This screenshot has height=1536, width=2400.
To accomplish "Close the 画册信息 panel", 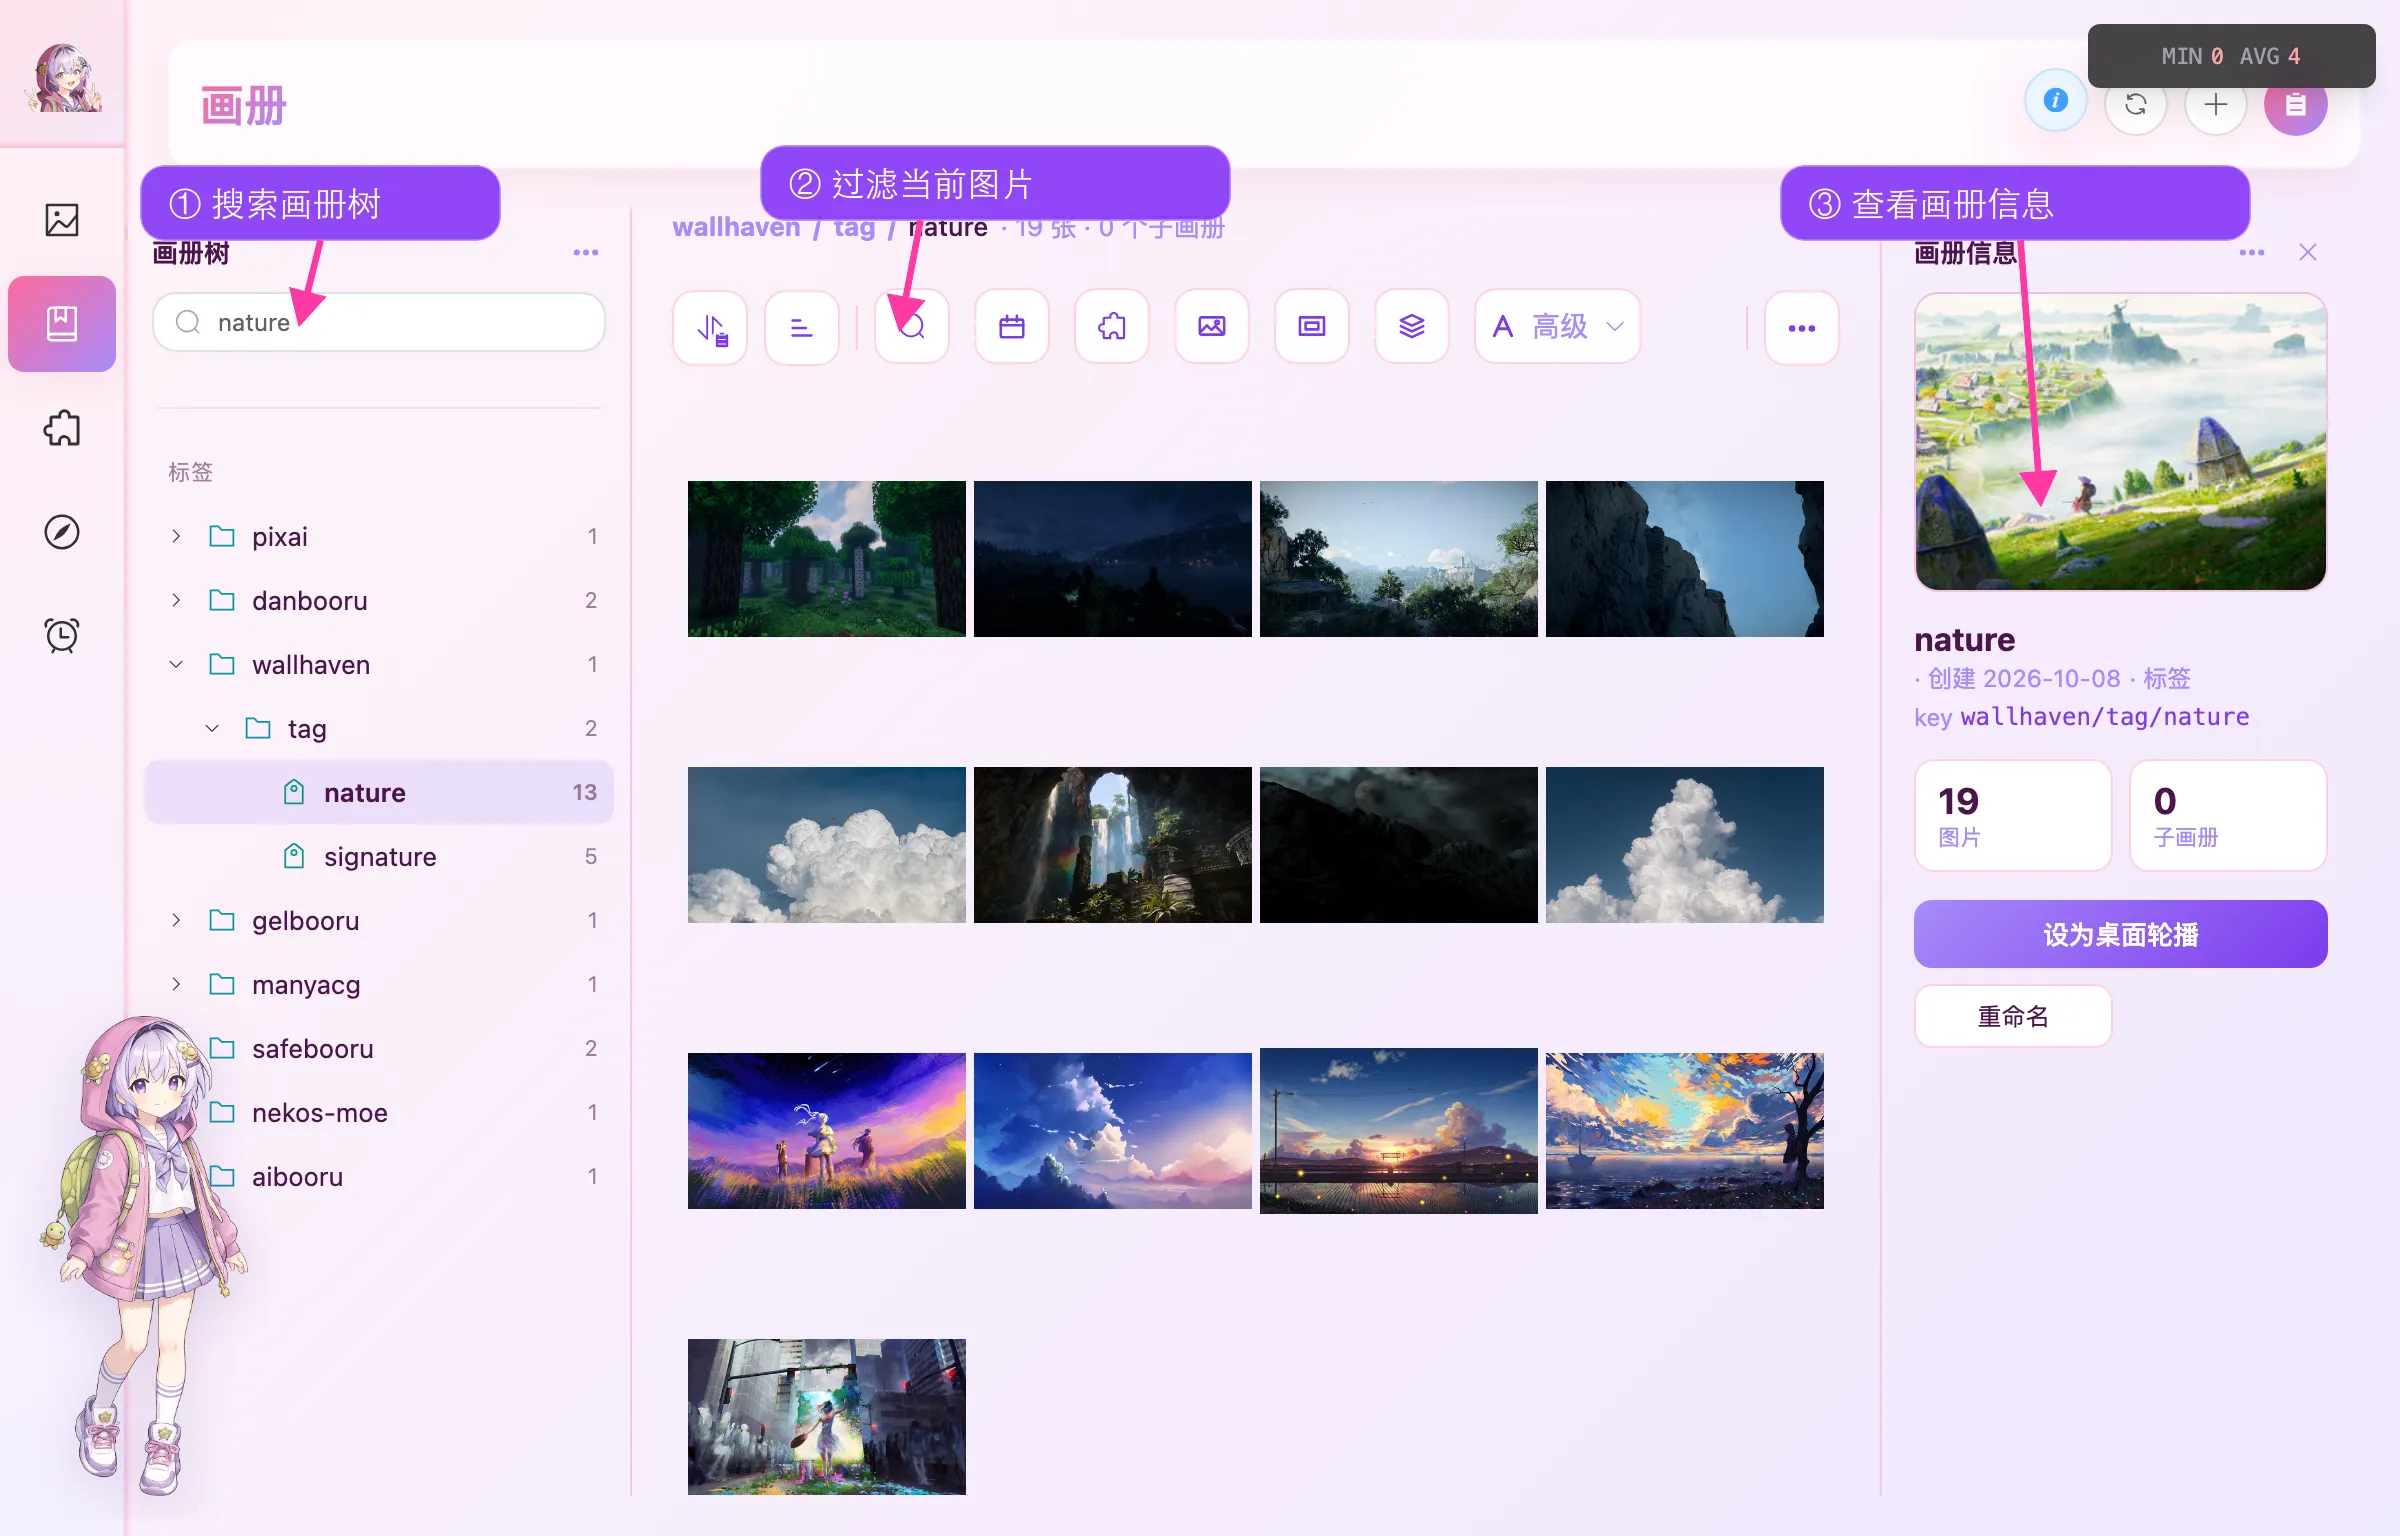I will pyautogui.click(x=2308, y=253).
